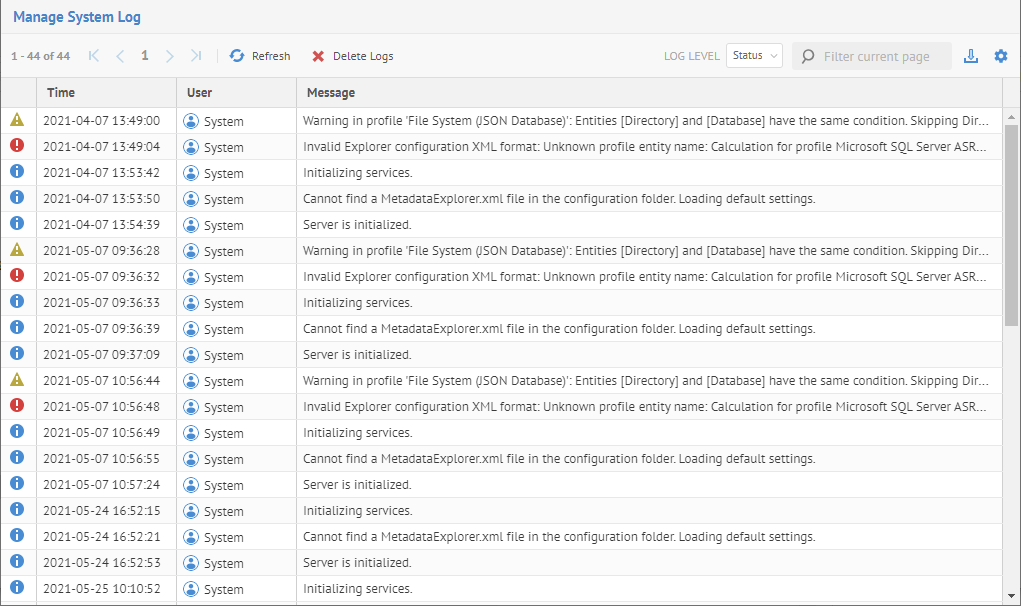This screenshot has height=606, width=1021.
Task: Click info icon on 13:53:42 row
Action: click(17, 172)
